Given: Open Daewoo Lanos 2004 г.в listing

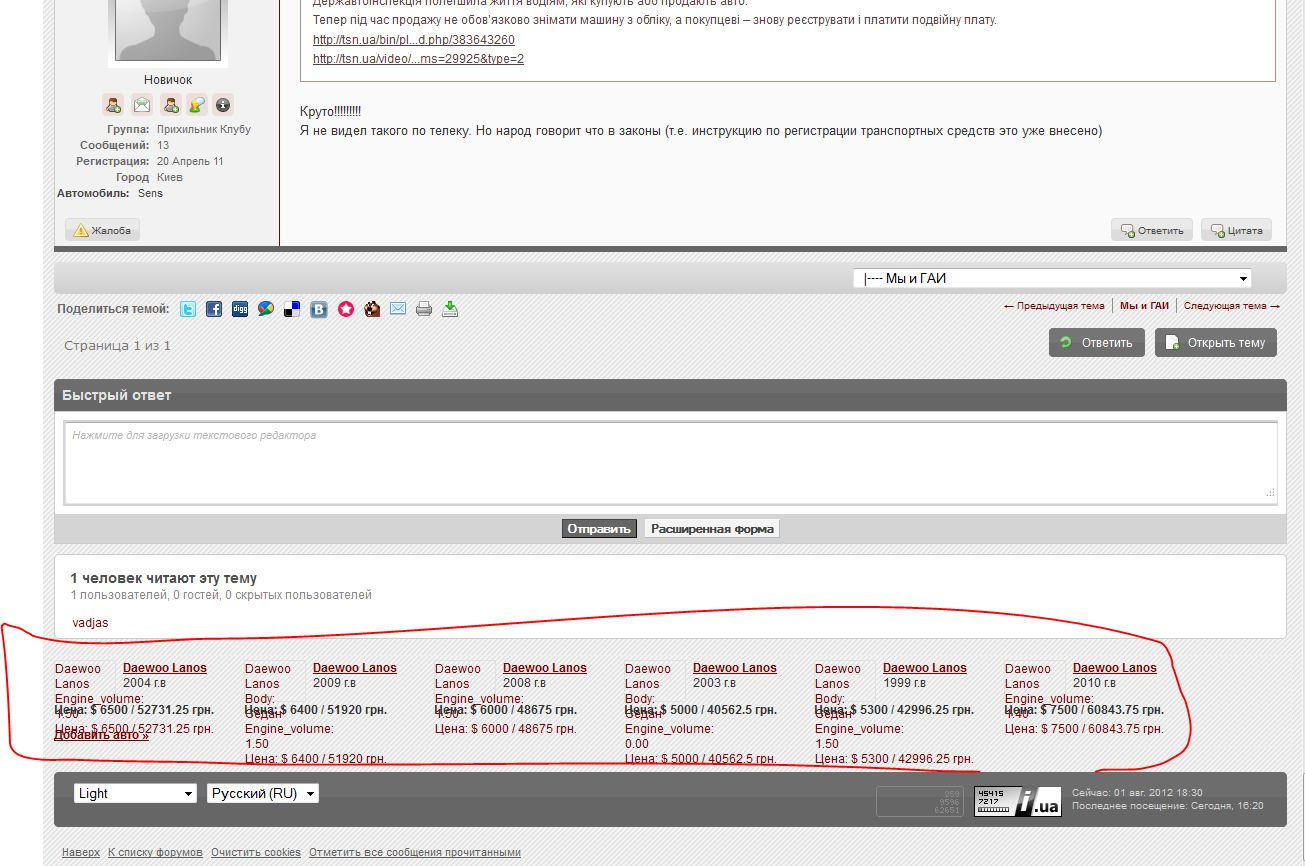Looking at the screenshot, I should click(x=164, y=668).
